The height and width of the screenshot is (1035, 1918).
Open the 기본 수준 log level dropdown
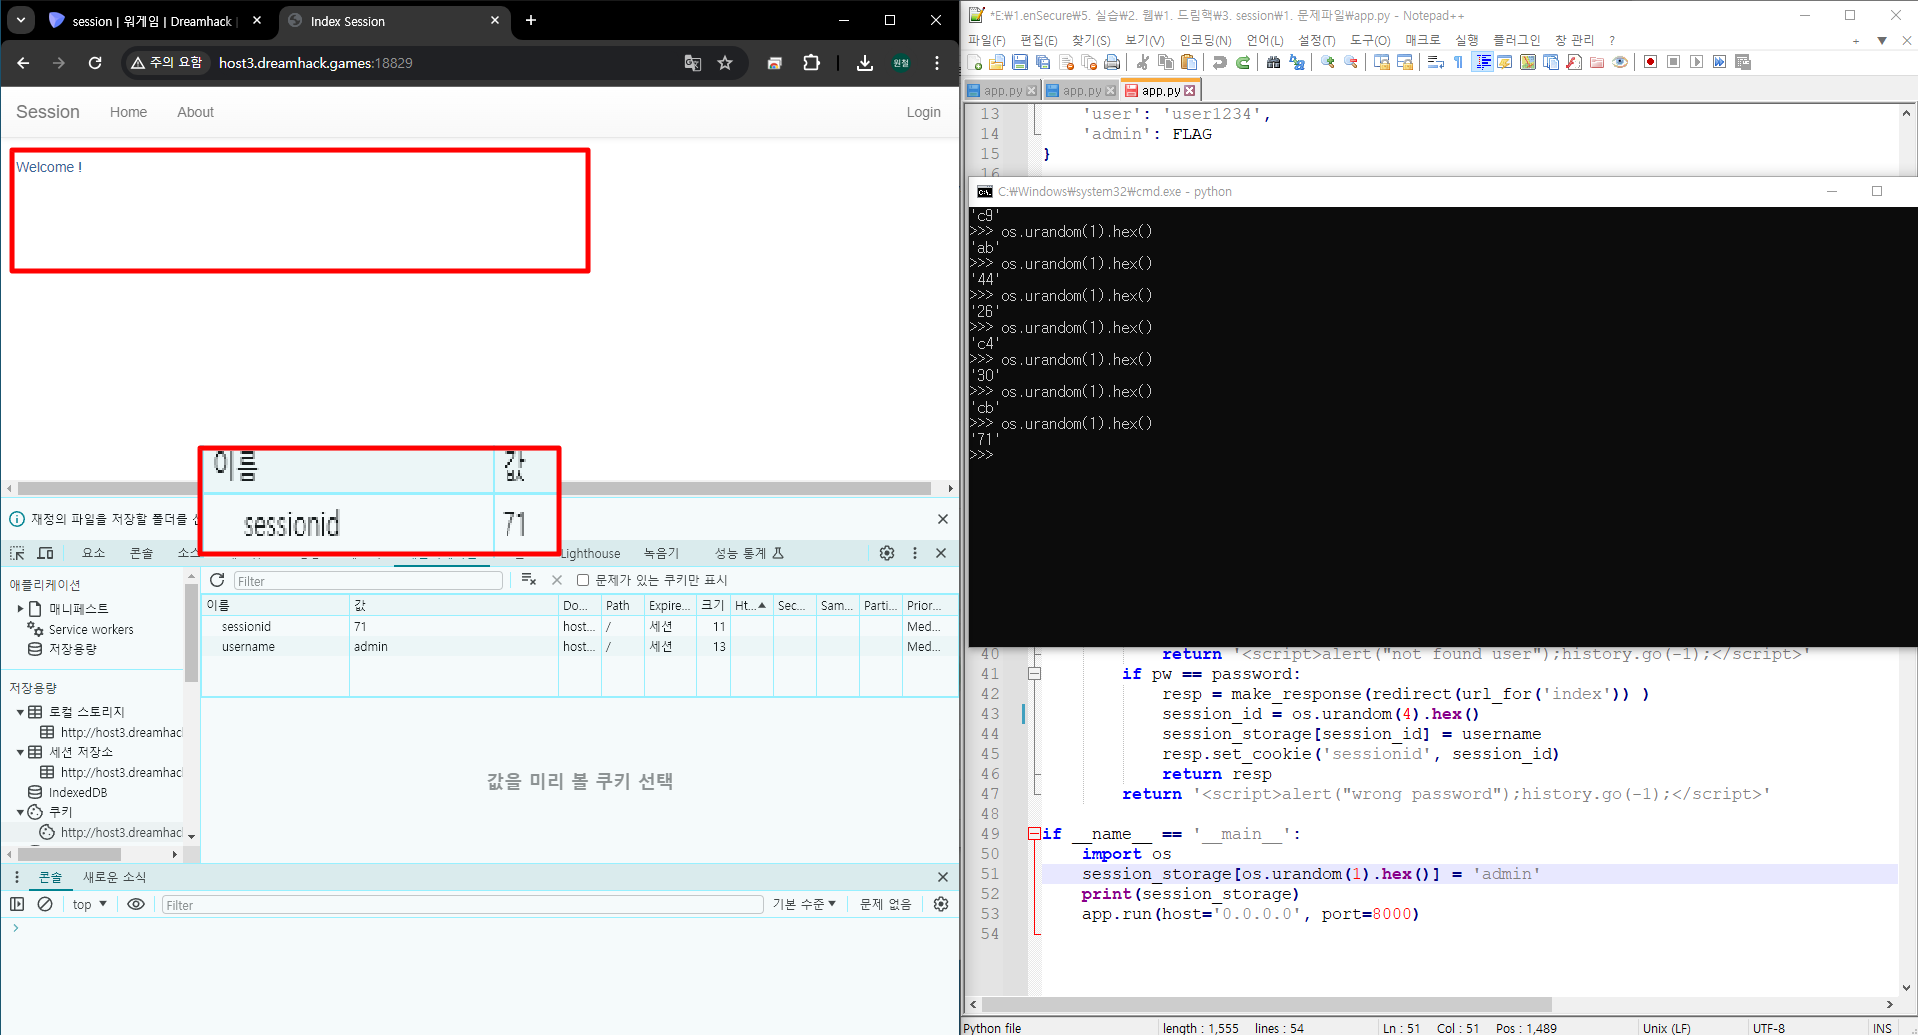(804, 904)
